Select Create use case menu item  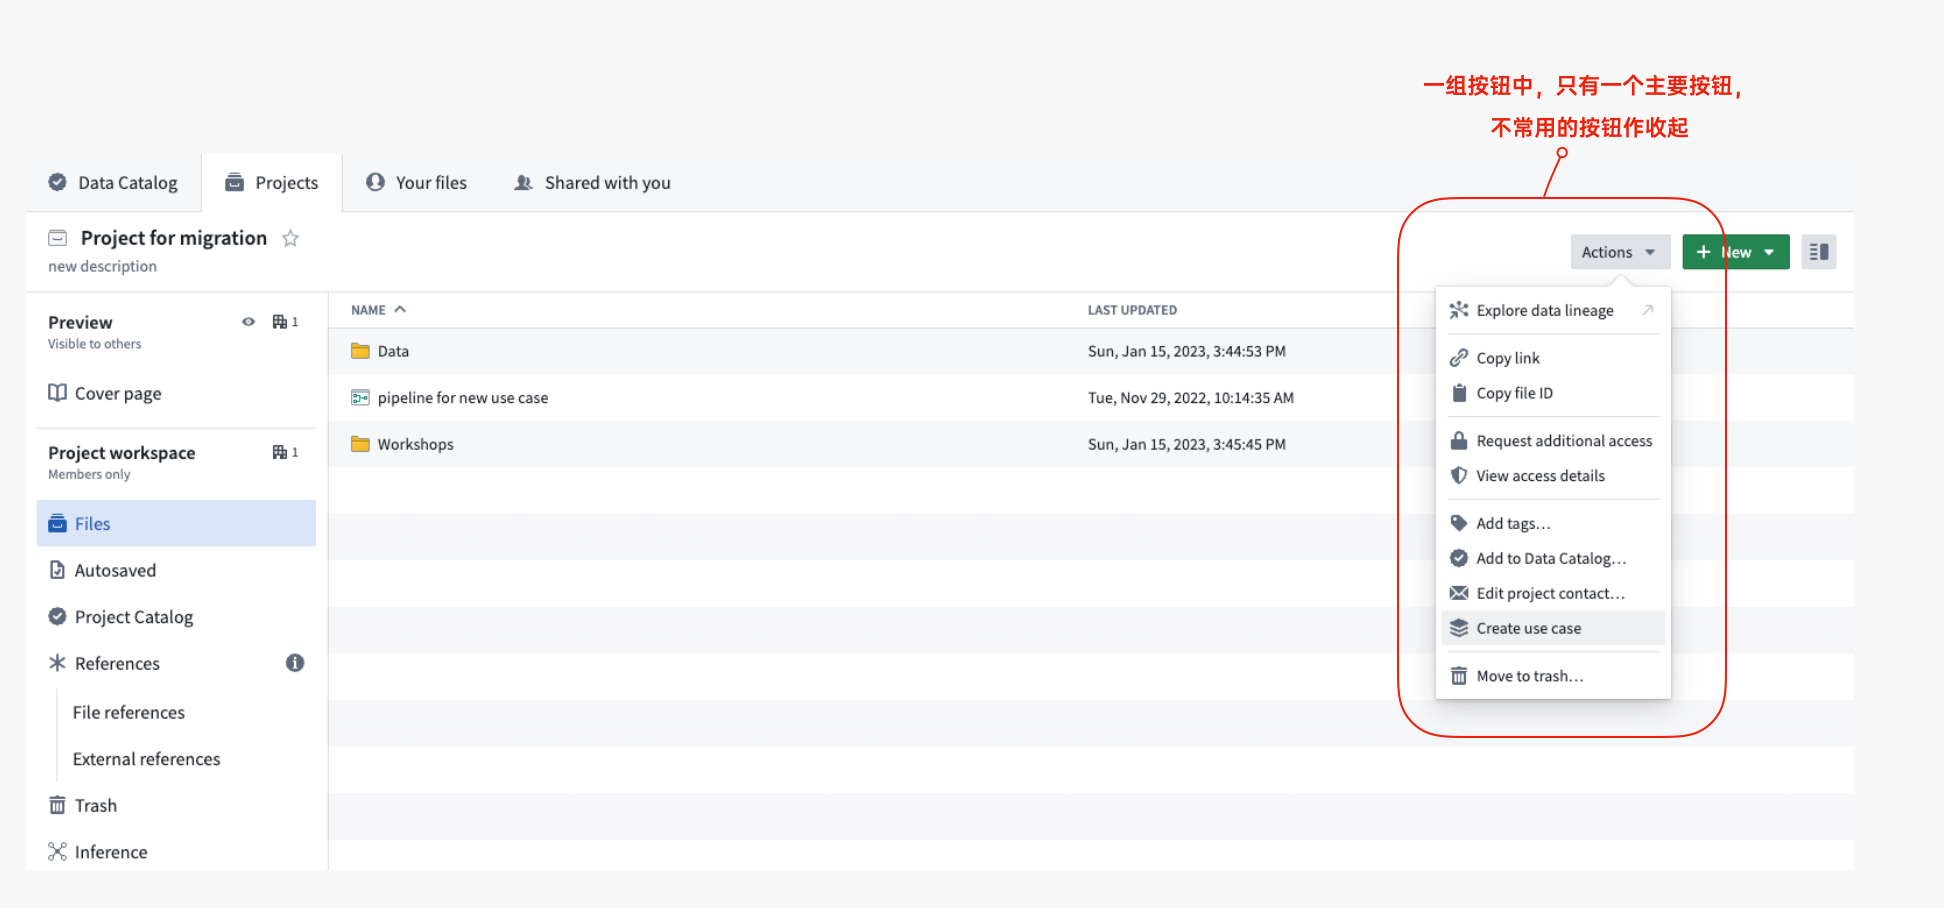coord(1528,628)
